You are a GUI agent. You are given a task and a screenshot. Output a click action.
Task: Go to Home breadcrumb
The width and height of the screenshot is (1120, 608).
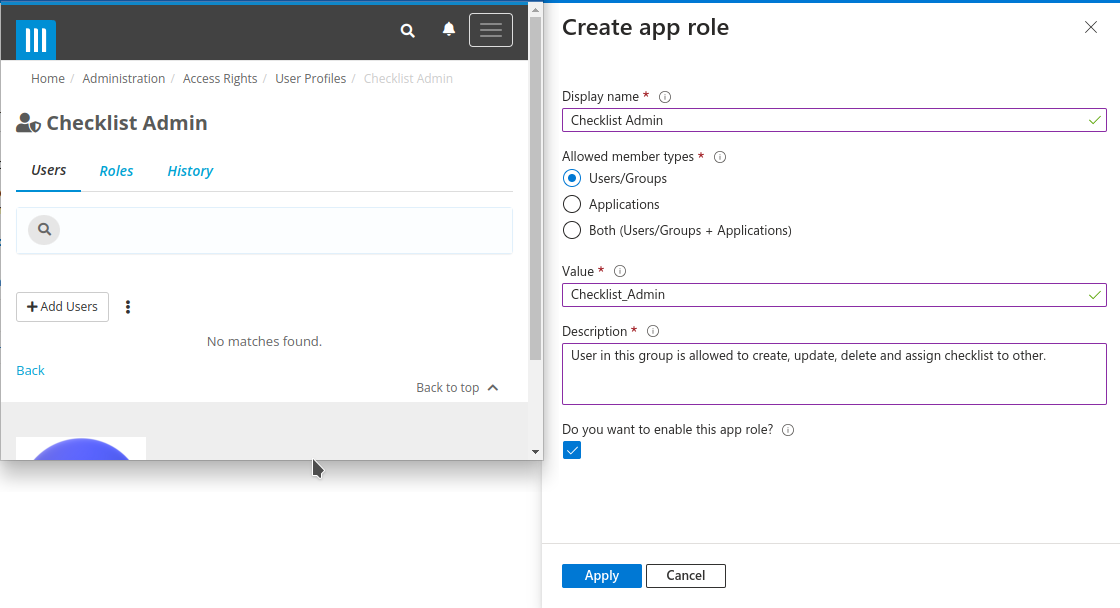pos(48,79)
